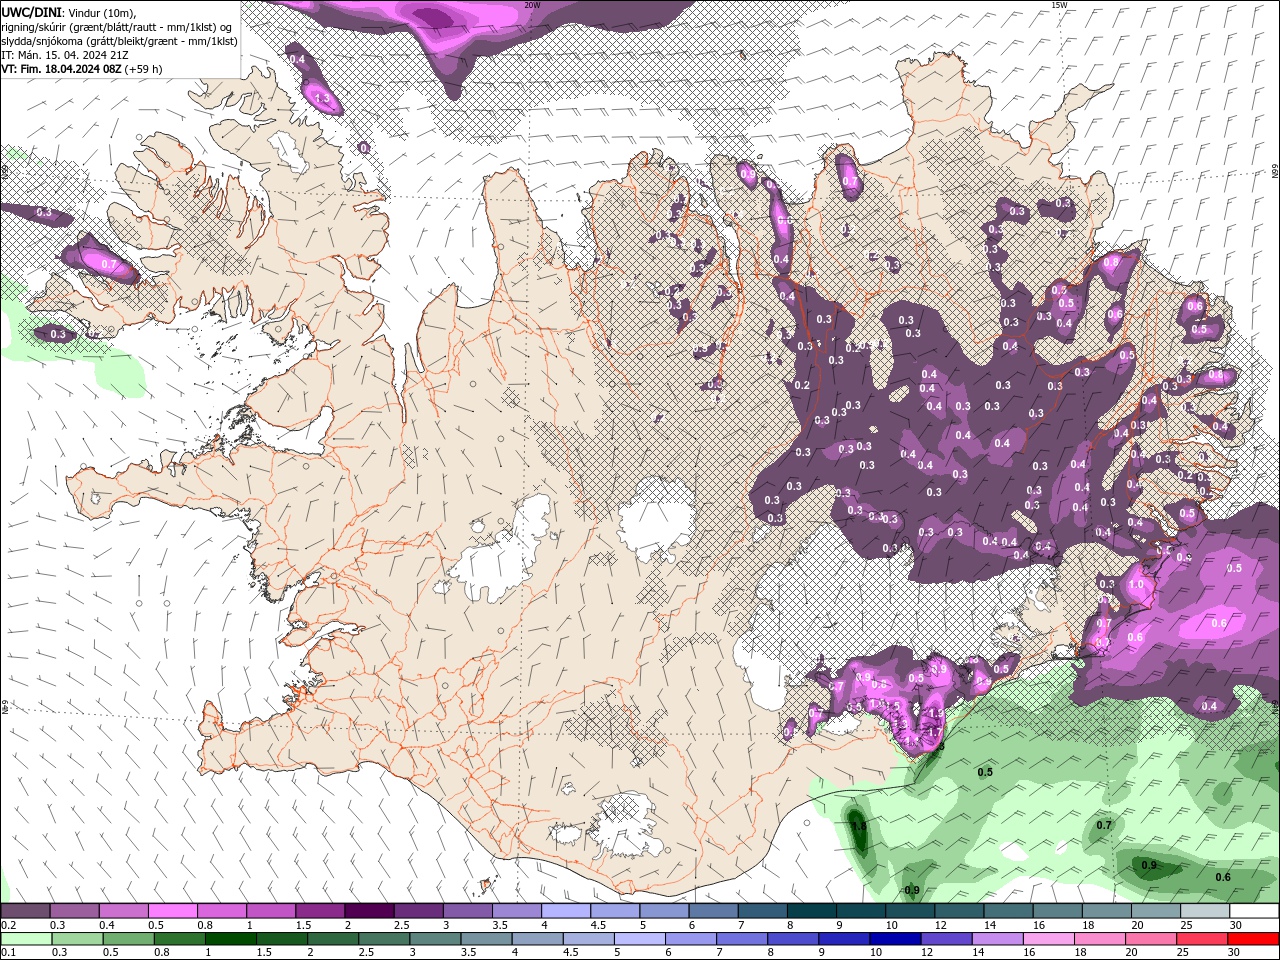This screenshot has height=960, width=1280.
Task: Click the bright pink 0.5 swatch in upper legend
Action: [x=173, y=911]
